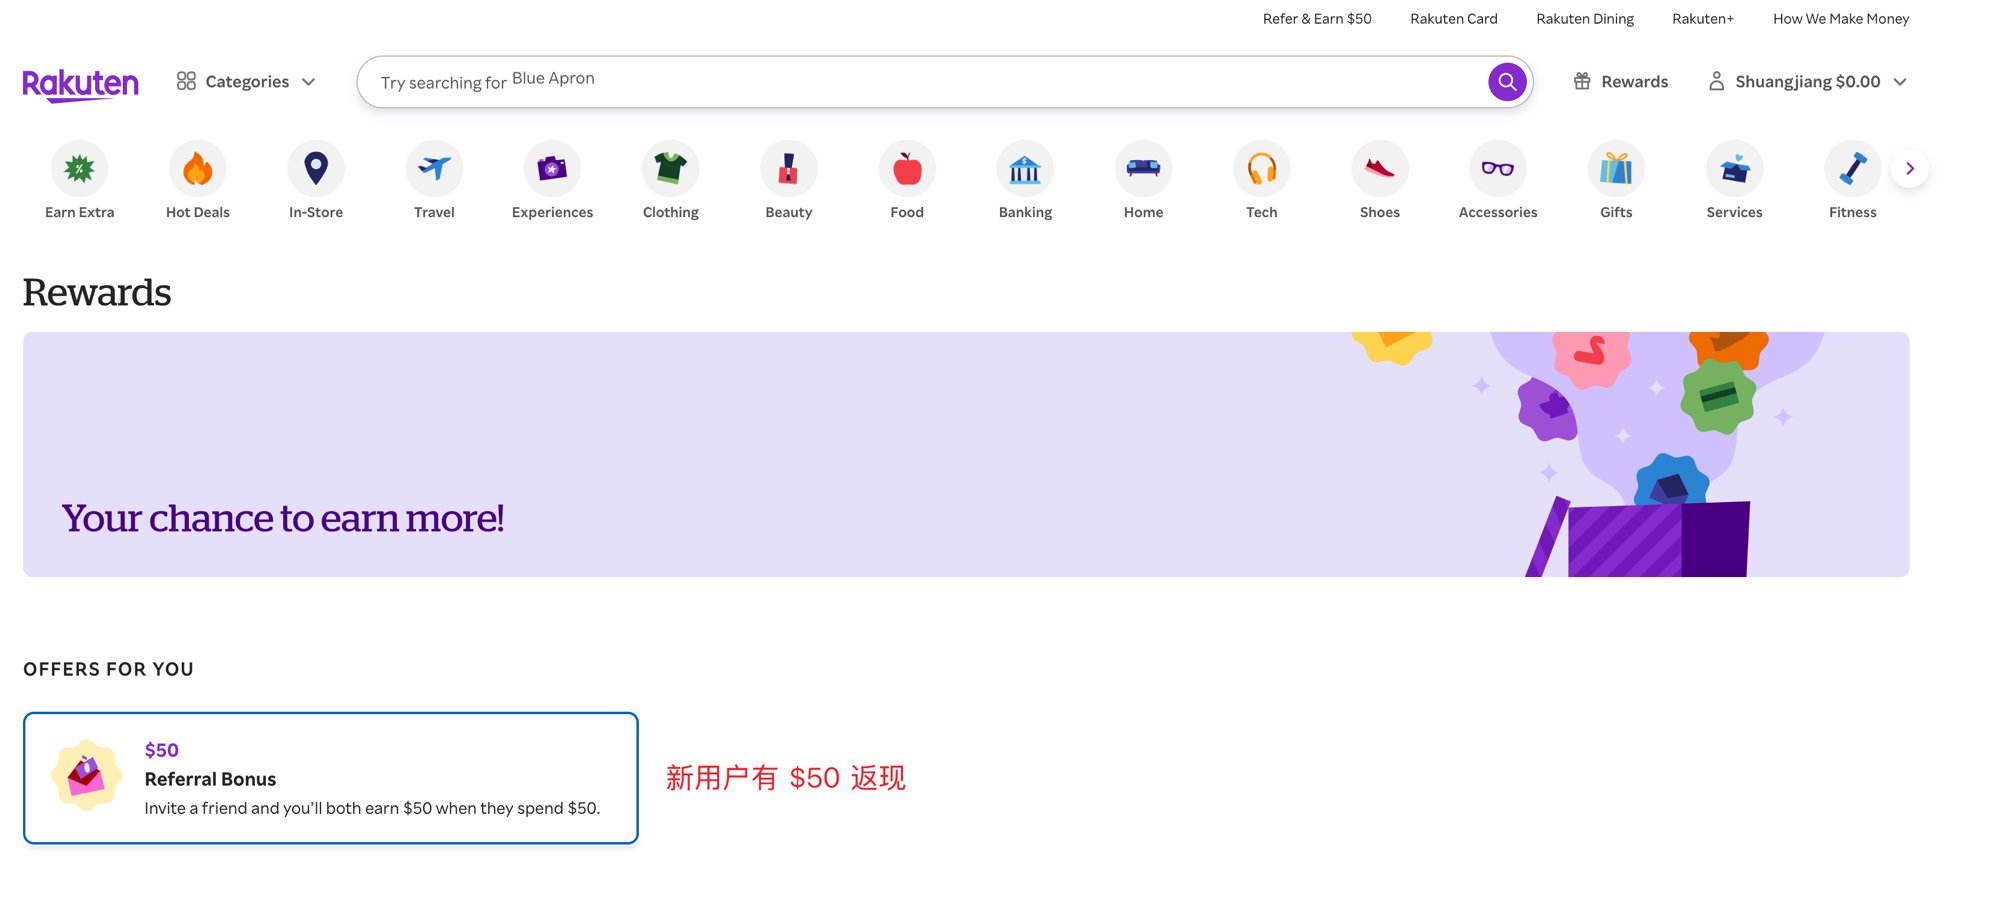Open the Banking building icon

click(1025, 169)
